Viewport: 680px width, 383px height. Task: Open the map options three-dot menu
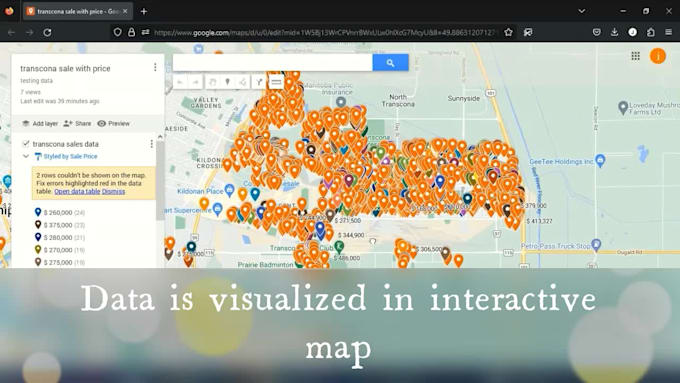pos(155,67)
